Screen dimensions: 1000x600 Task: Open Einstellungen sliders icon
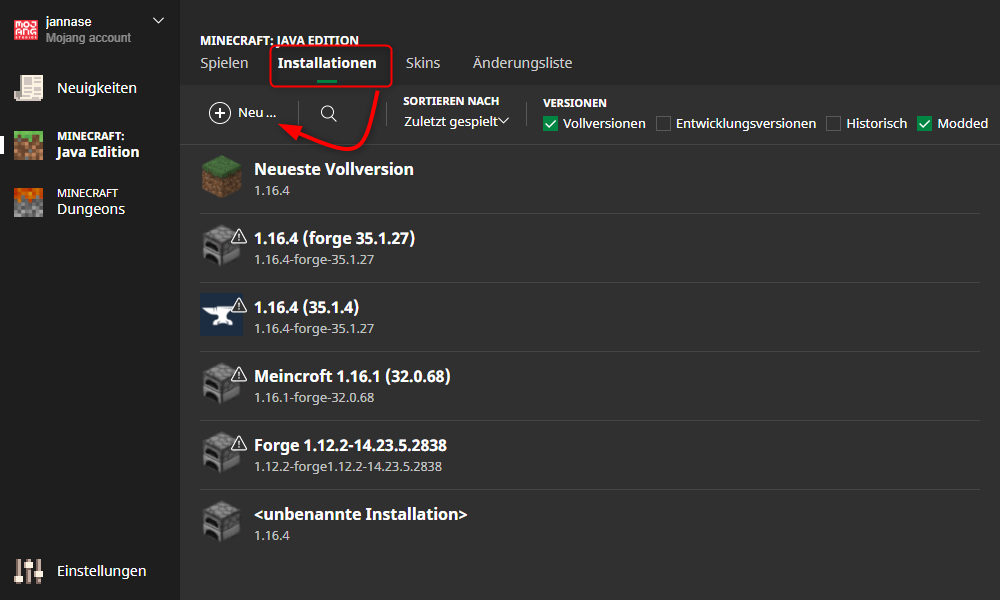[29, 571]
